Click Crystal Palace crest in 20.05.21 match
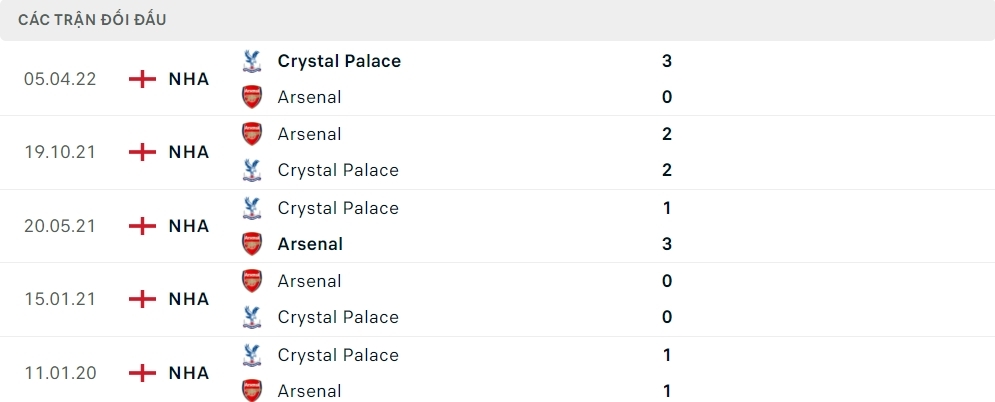 (252, 208)
